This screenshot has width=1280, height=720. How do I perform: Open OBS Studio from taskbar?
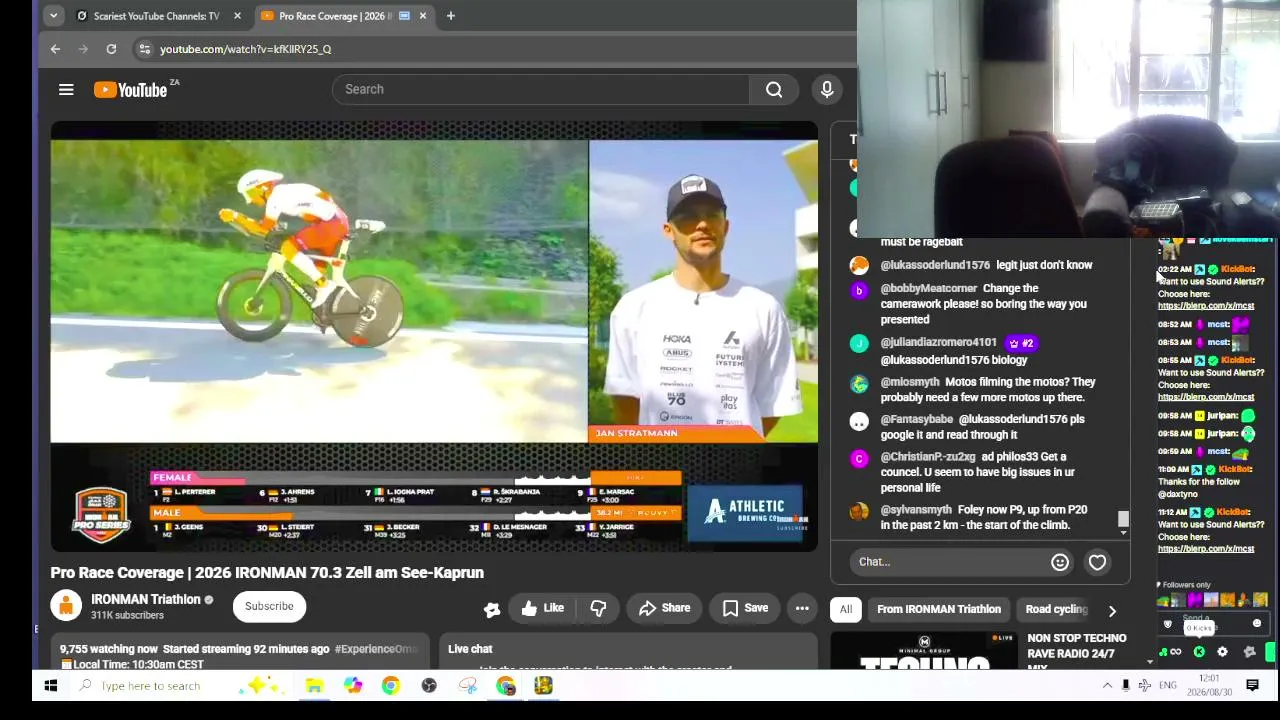429,686
